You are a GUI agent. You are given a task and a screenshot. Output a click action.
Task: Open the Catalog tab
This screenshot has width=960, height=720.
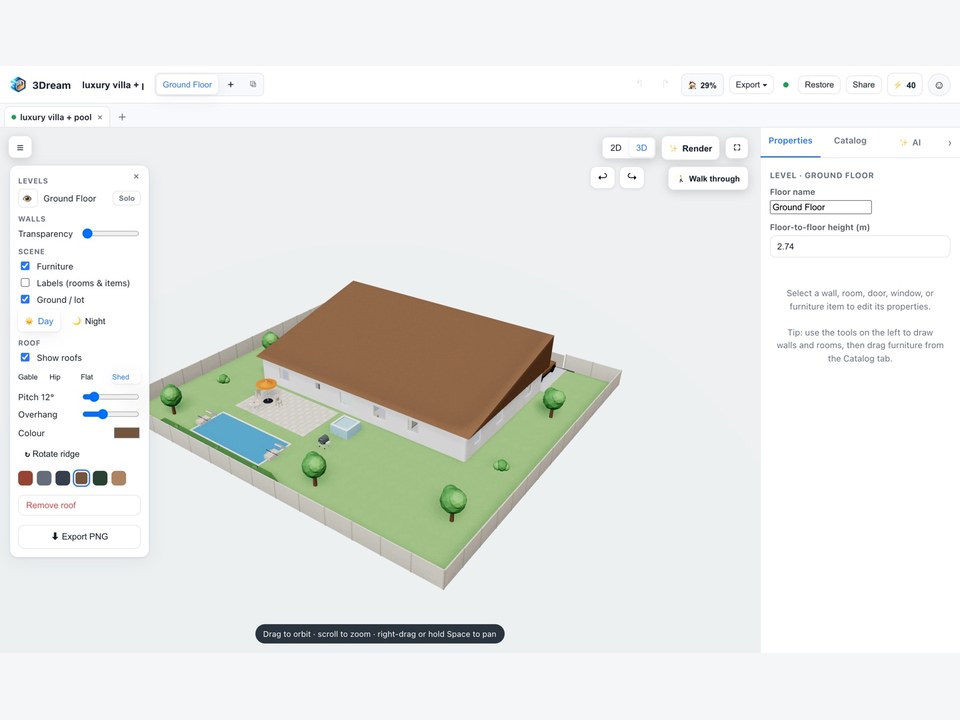[x=850, y=141]
